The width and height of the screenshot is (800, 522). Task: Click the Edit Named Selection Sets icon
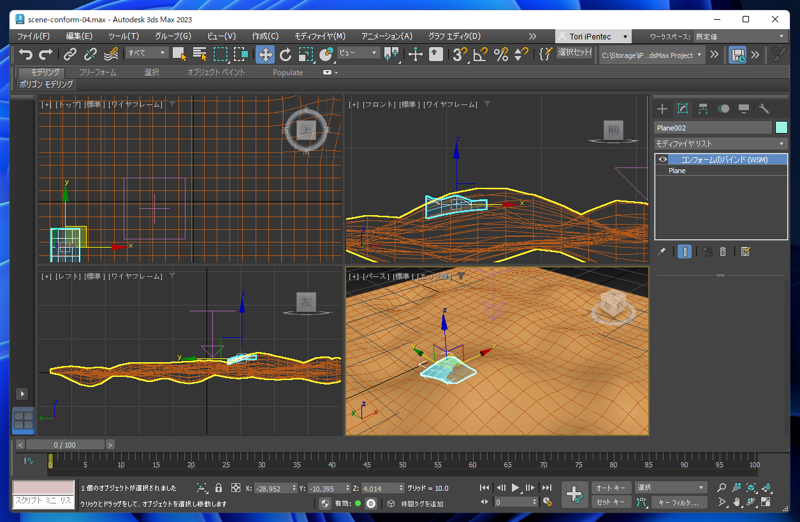click(545, 54)
